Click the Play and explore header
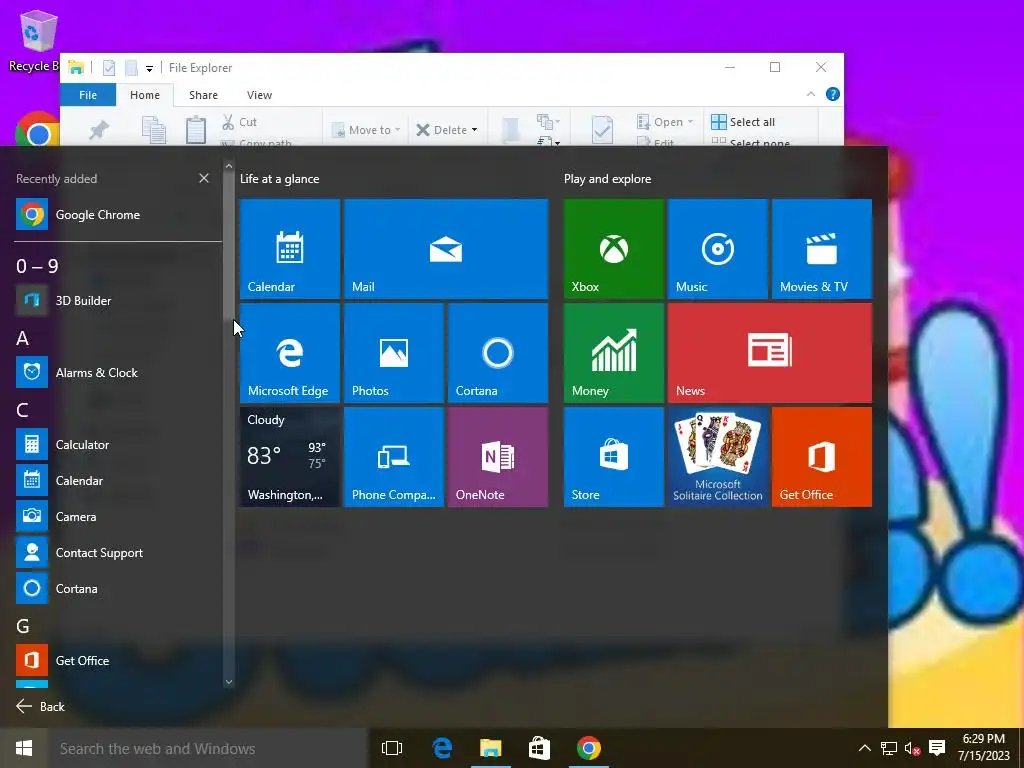 click(607, 179)
